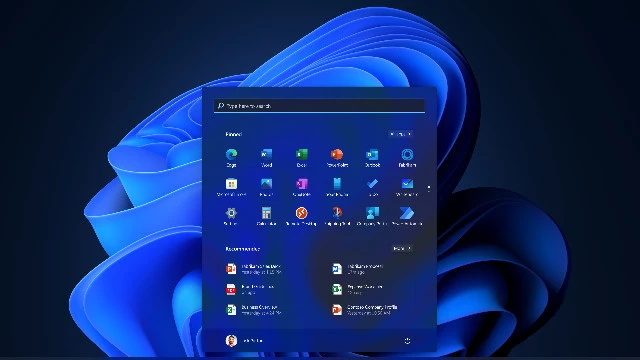This screenshot has width=640, height=360.
Task: Open the Excel pinned app
Action: pos(302,158)
